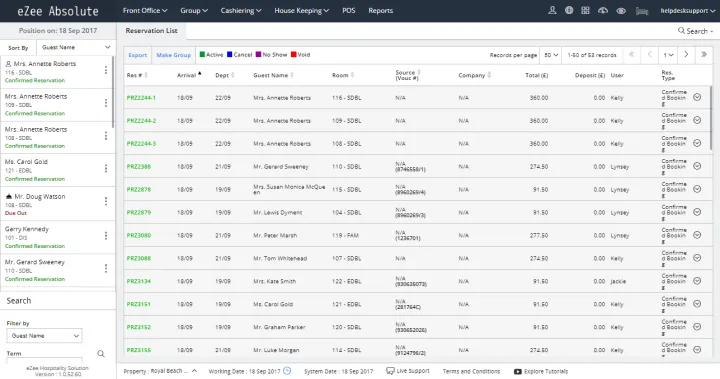Image resolution: width=720 pixels, height=379 pixels.
Task: Open reservation link PRZ3080
Action: 139,235
